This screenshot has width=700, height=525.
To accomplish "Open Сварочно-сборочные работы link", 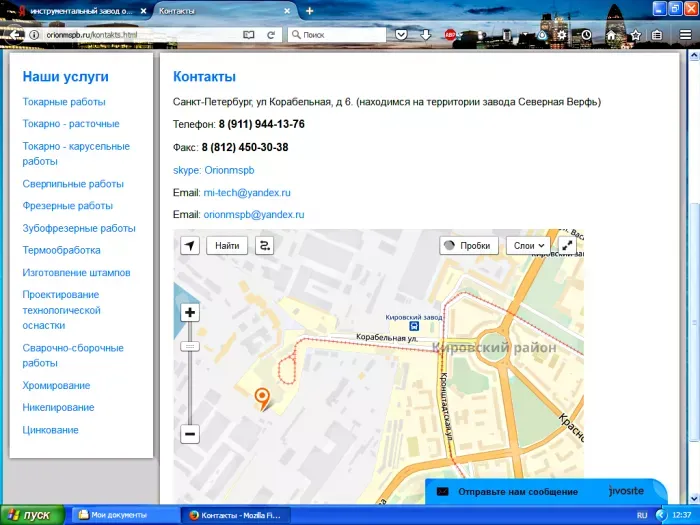I will point(73,355).
